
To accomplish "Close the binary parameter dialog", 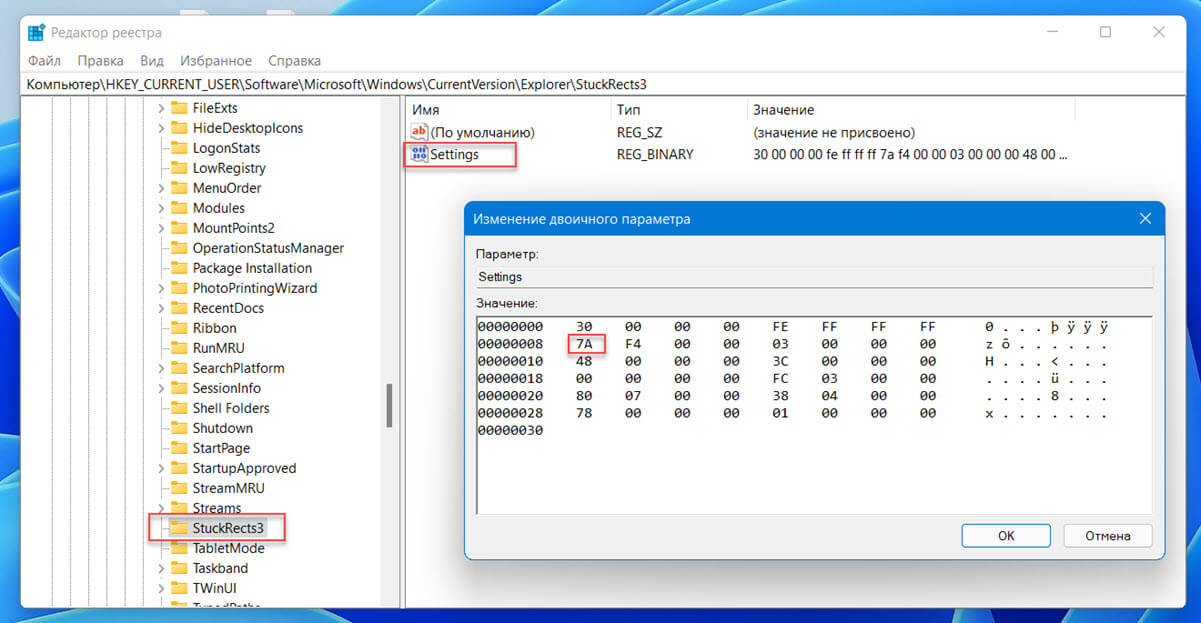I will (x=1145, y=218).
